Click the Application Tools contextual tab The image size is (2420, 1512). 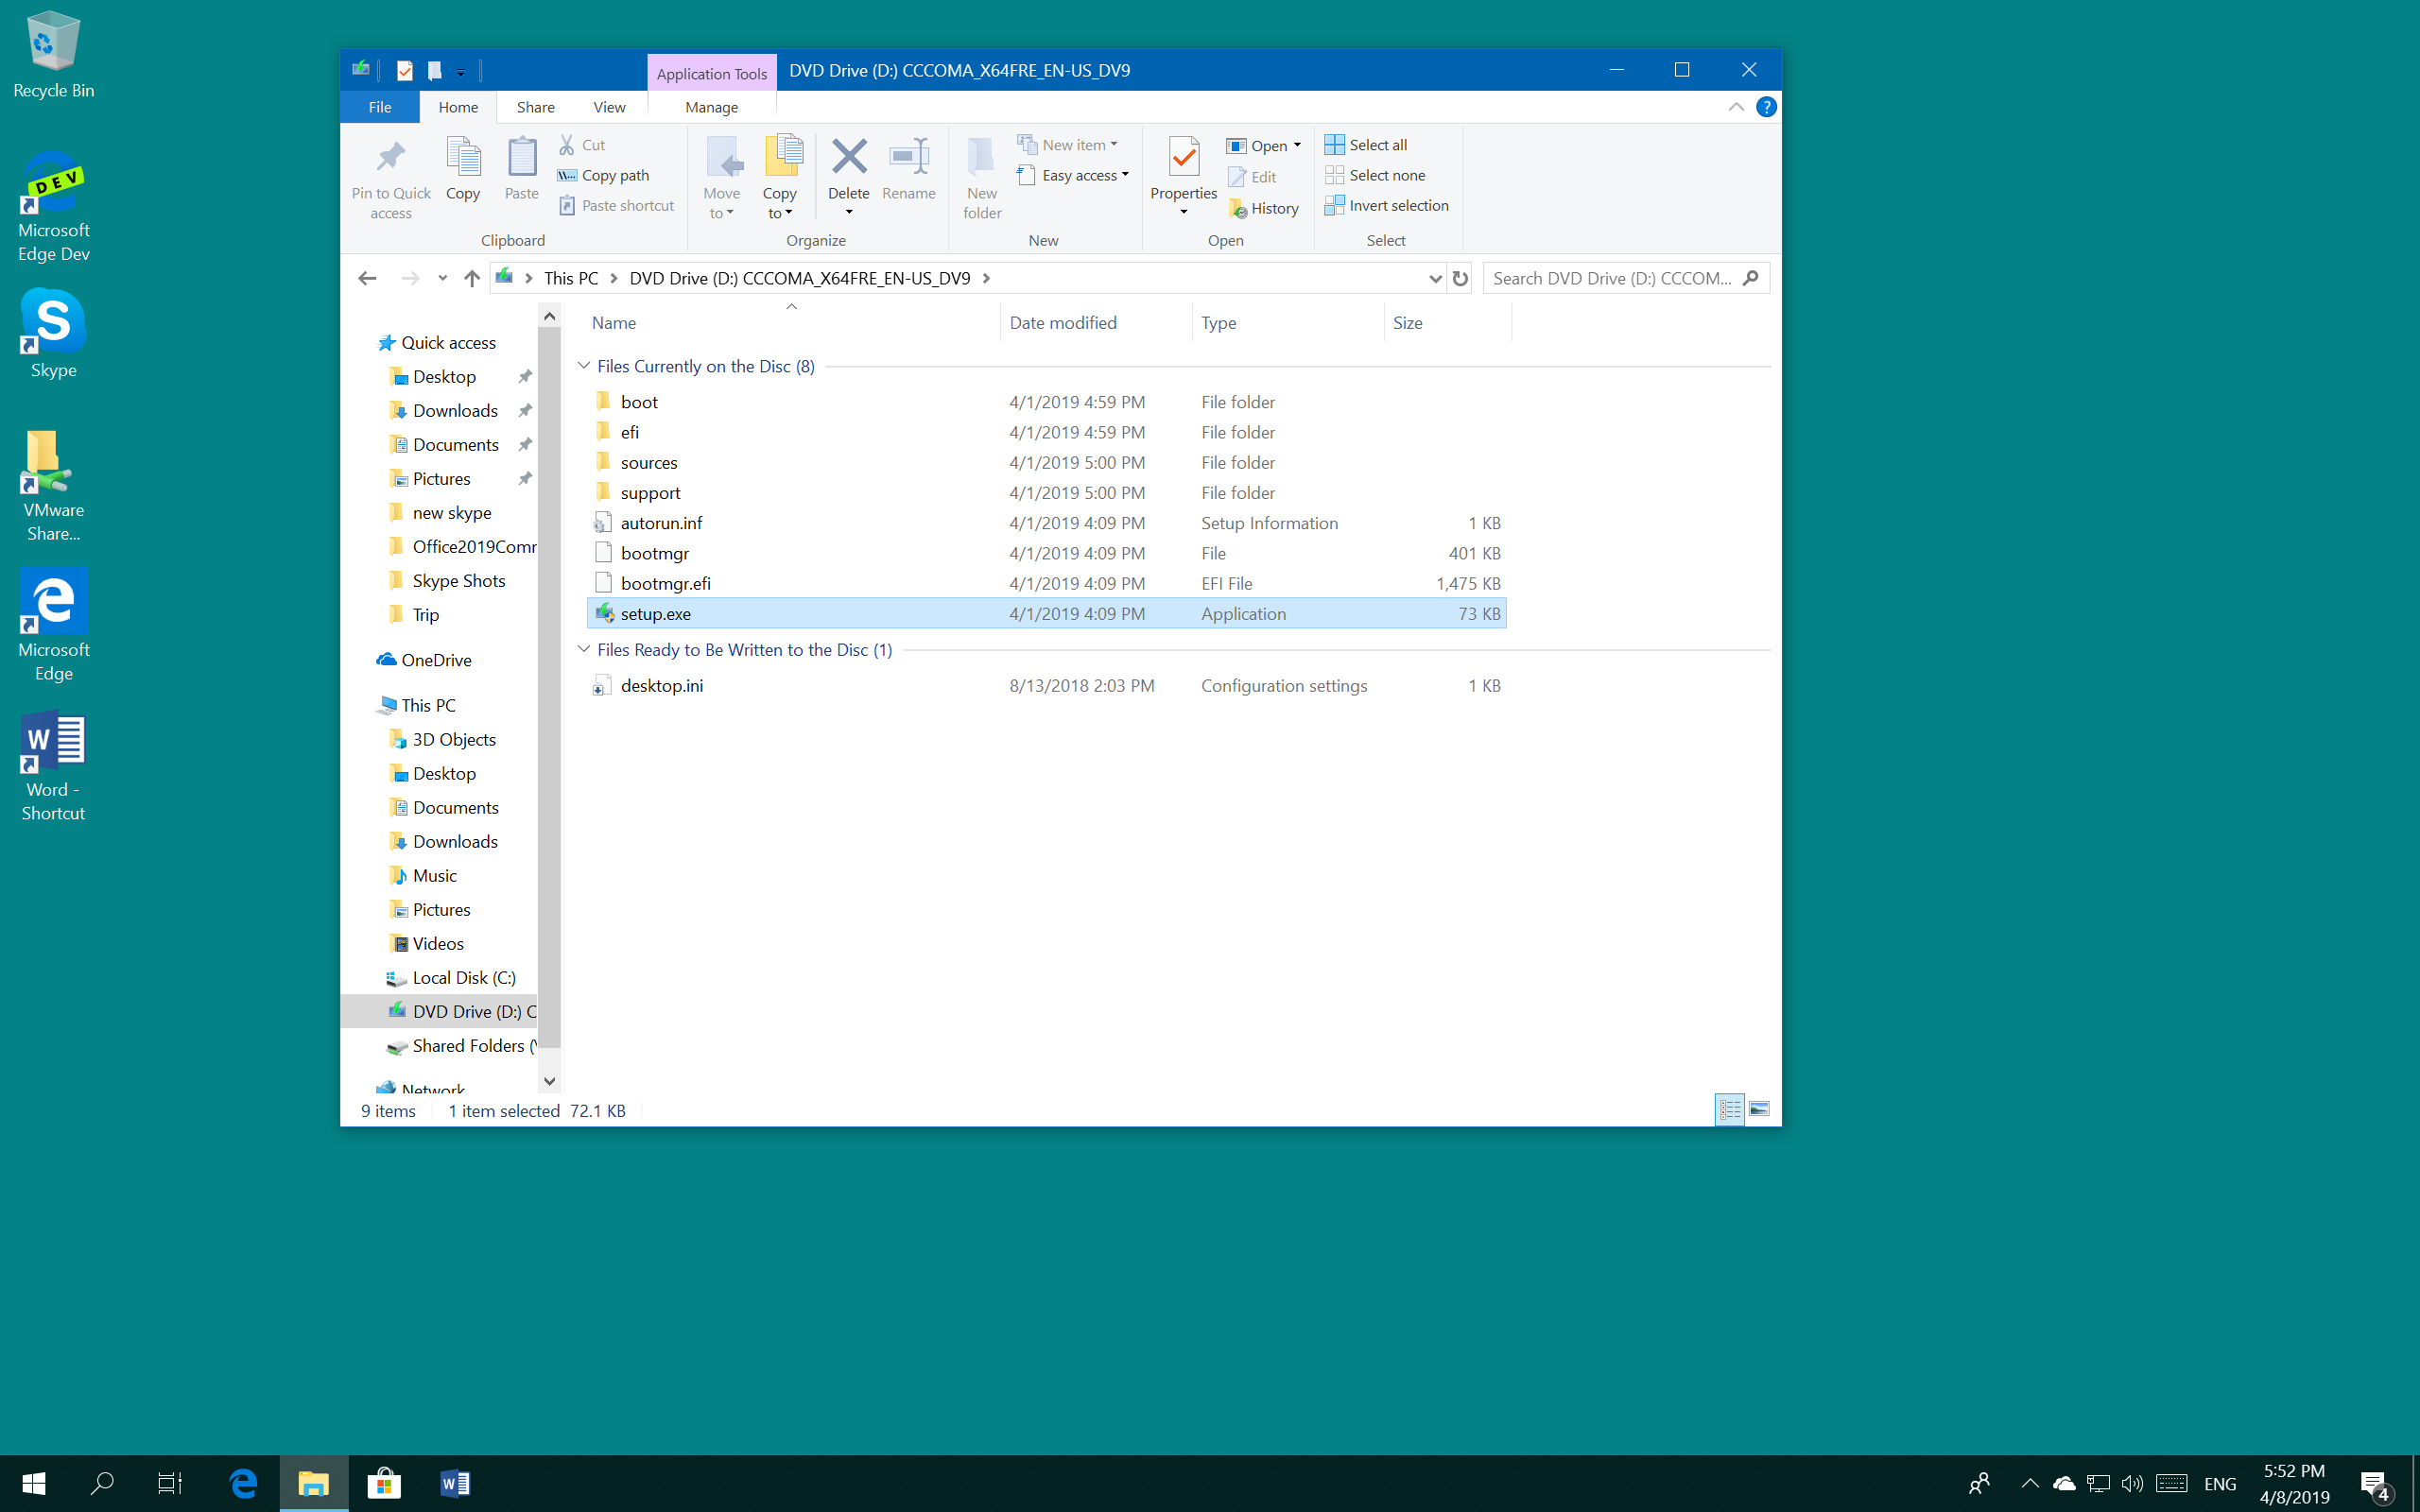(x=711, y=73)
